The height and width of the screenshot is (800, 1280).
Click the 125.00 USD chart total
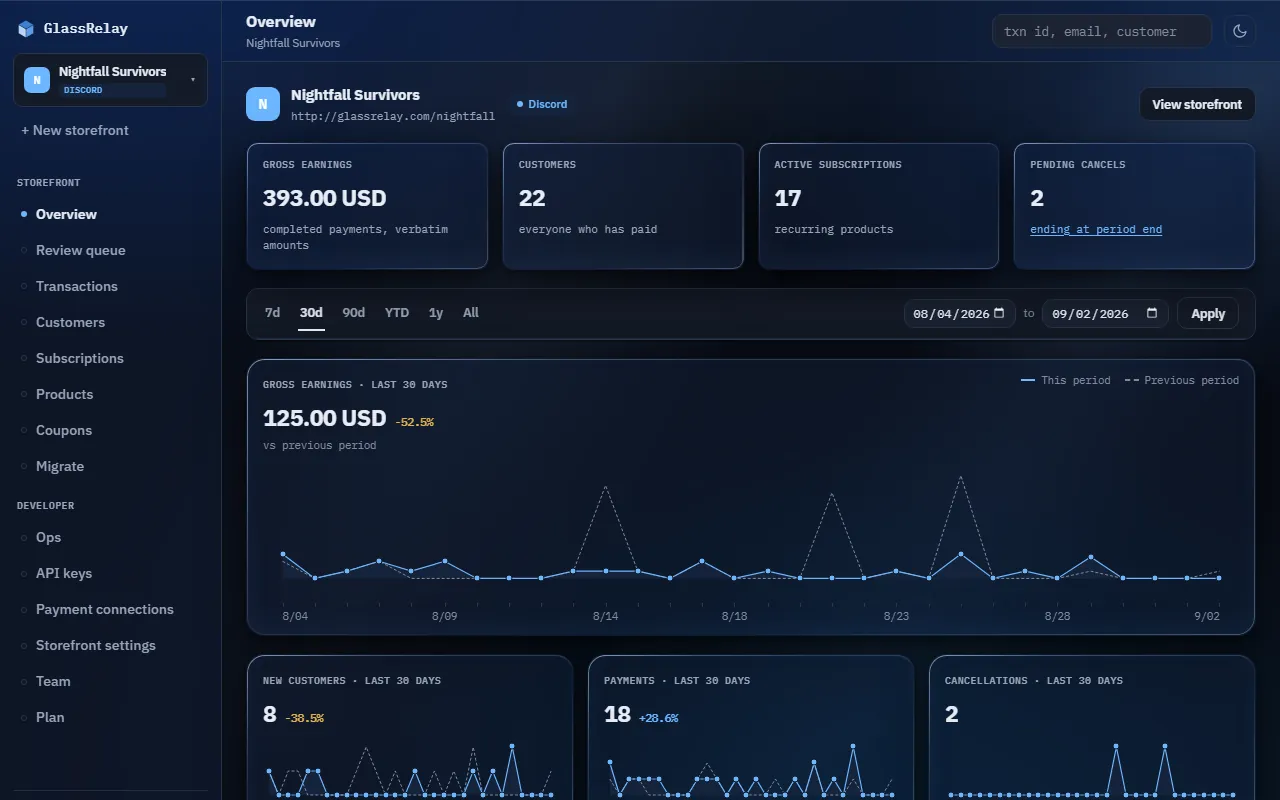324,418
